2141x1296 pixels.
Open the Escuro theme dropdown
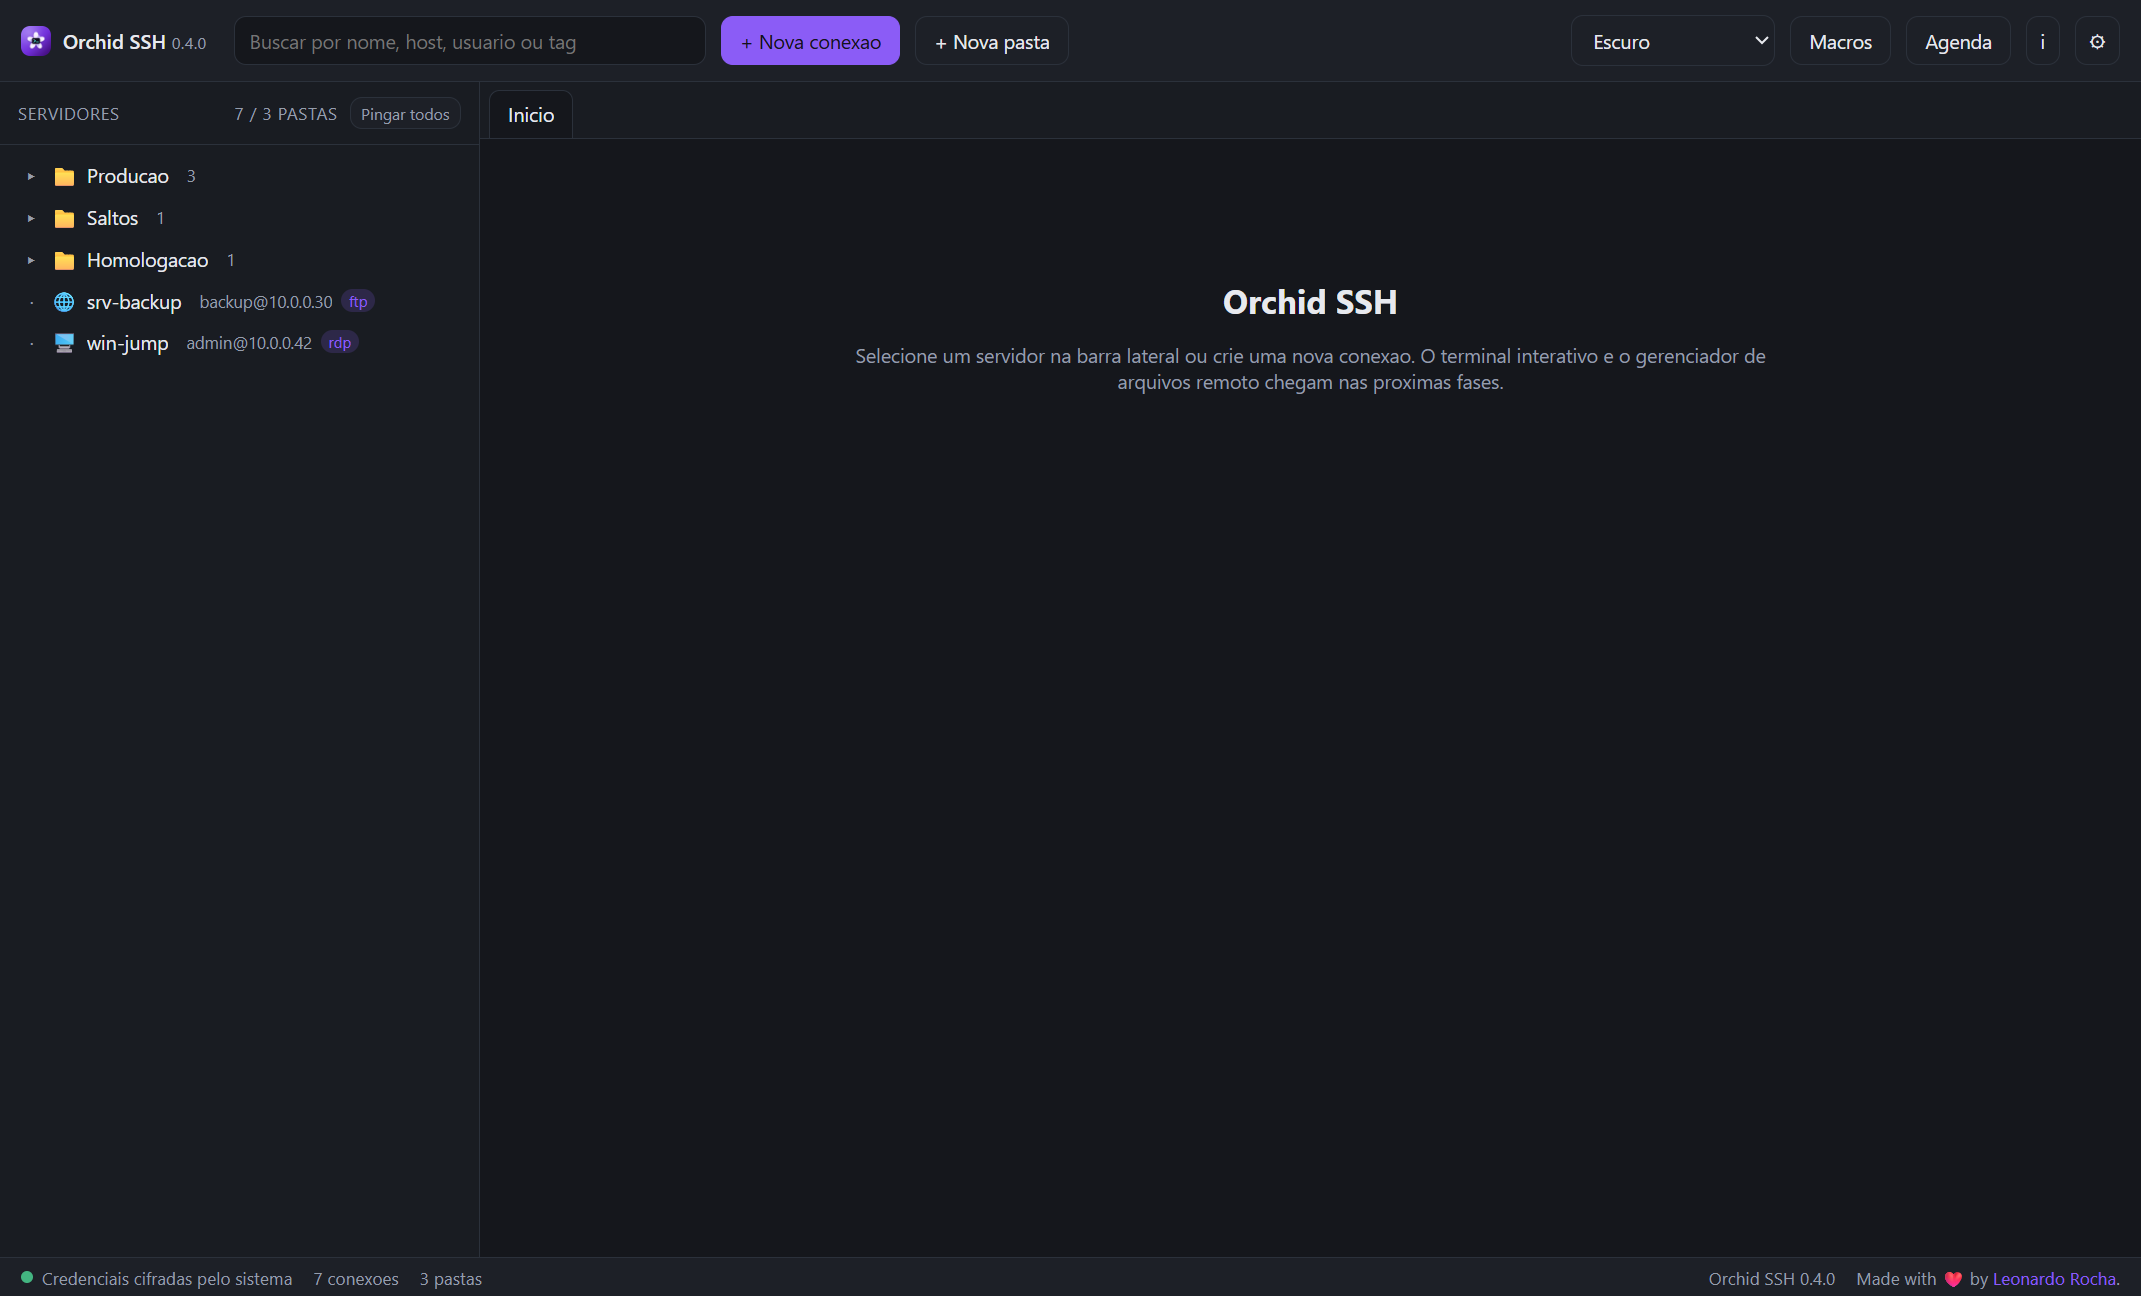coord(1672,41)
